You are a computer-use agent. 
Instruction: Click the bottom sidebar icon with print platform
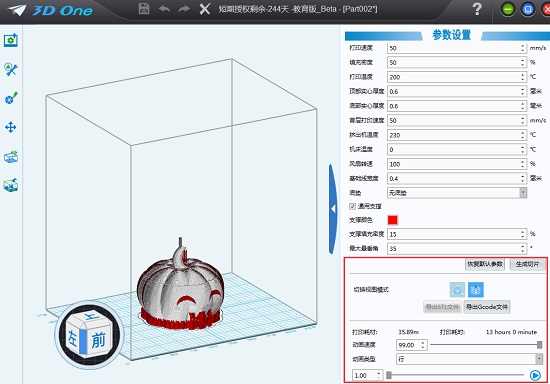click(x=11, y=185)
